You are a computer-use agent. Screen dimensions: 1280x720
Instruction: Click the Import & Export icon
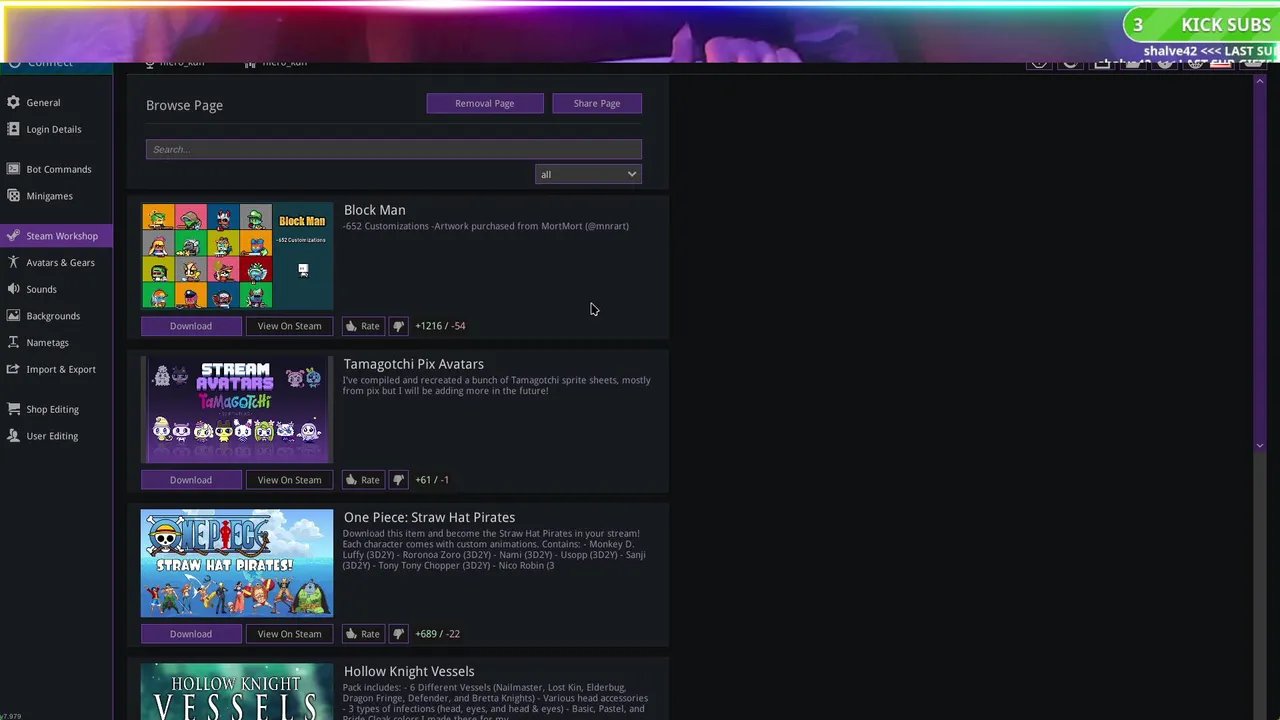point(13,369)
